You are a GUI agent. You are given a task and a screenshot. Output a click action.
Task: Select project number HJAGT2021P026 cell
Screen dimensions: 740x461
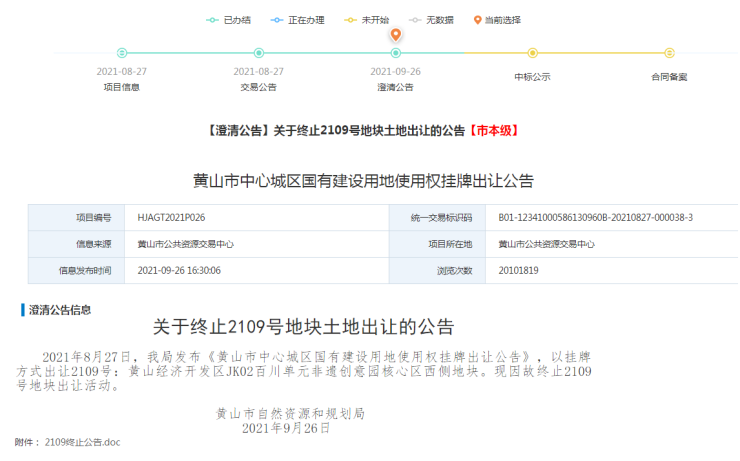pyautogui.click(x=257, y=218)
